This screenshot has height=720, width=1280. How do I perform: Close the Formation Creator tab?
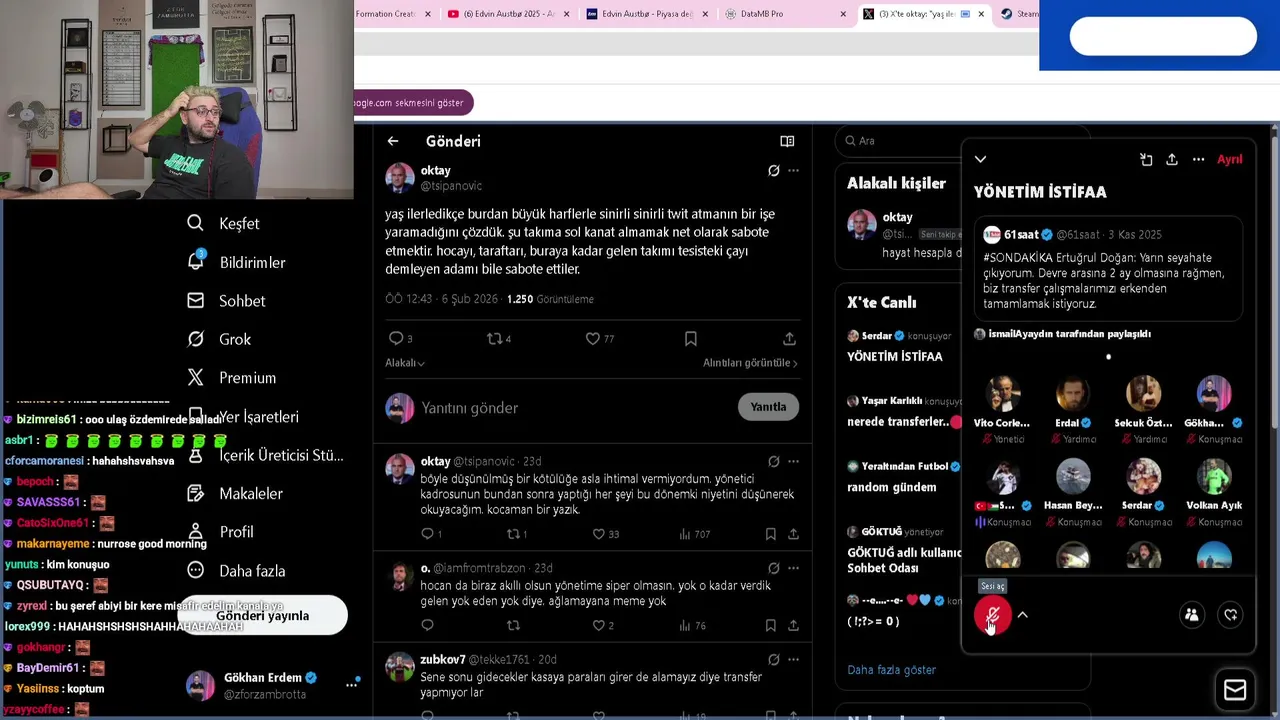[x=428, y=14]
